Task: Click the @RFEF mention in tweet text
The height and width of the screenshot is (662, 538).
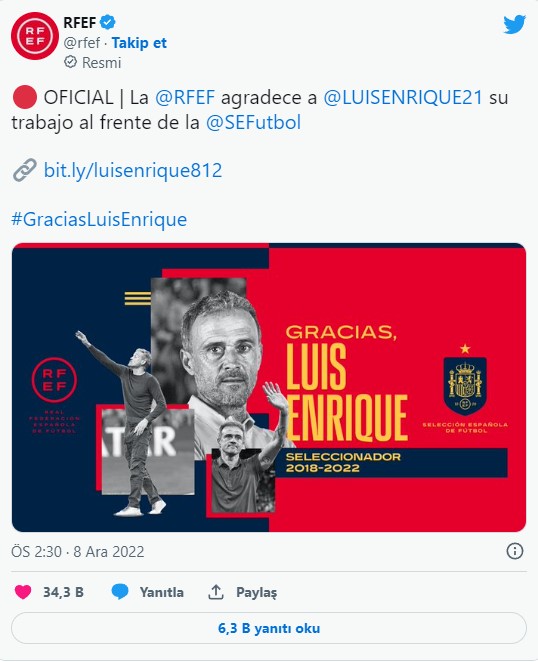Action: pos(185,98)
